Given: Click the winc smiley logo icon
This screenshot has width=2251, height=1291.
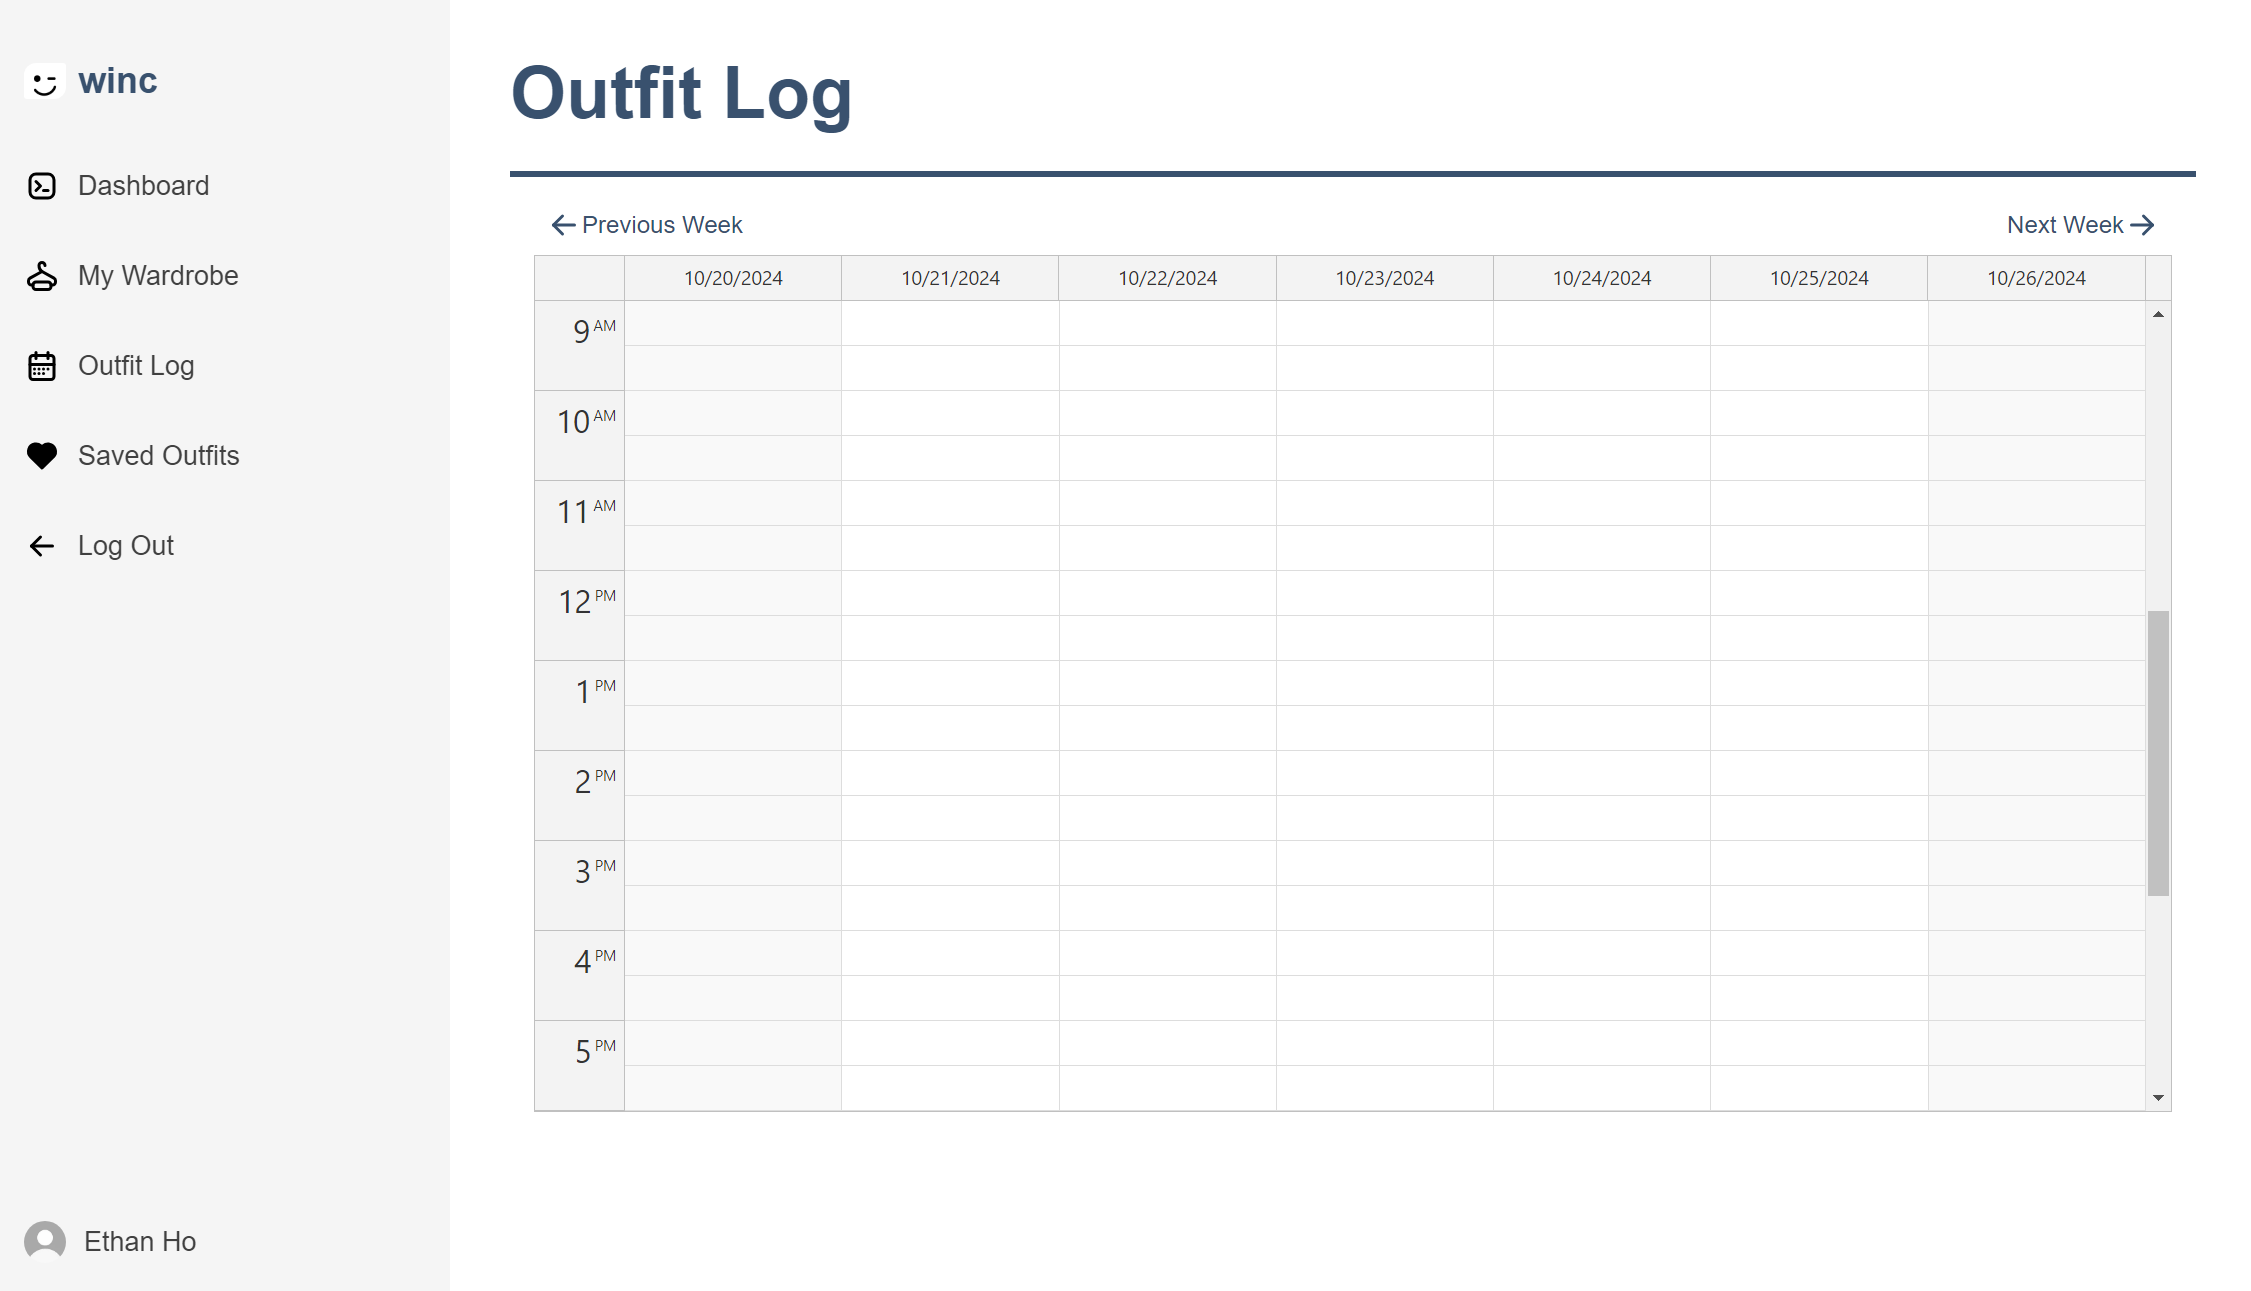Looking at the screenshot, I should (x=44, y=82).
